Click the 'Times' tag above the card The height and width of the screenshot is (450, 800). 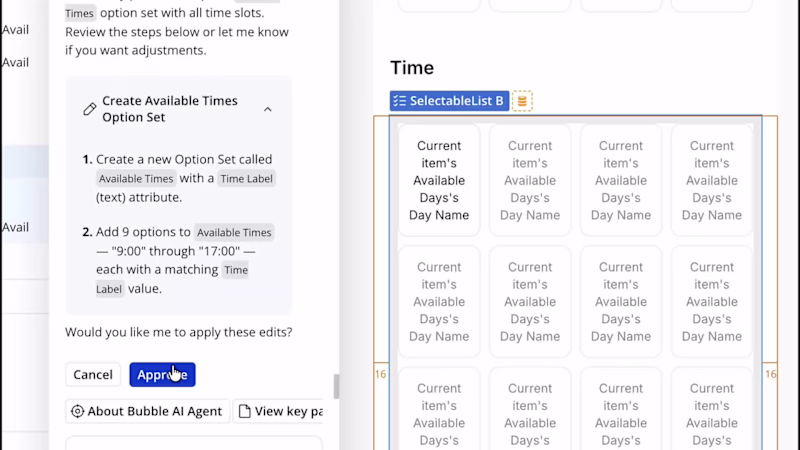(x=80, y=13)
